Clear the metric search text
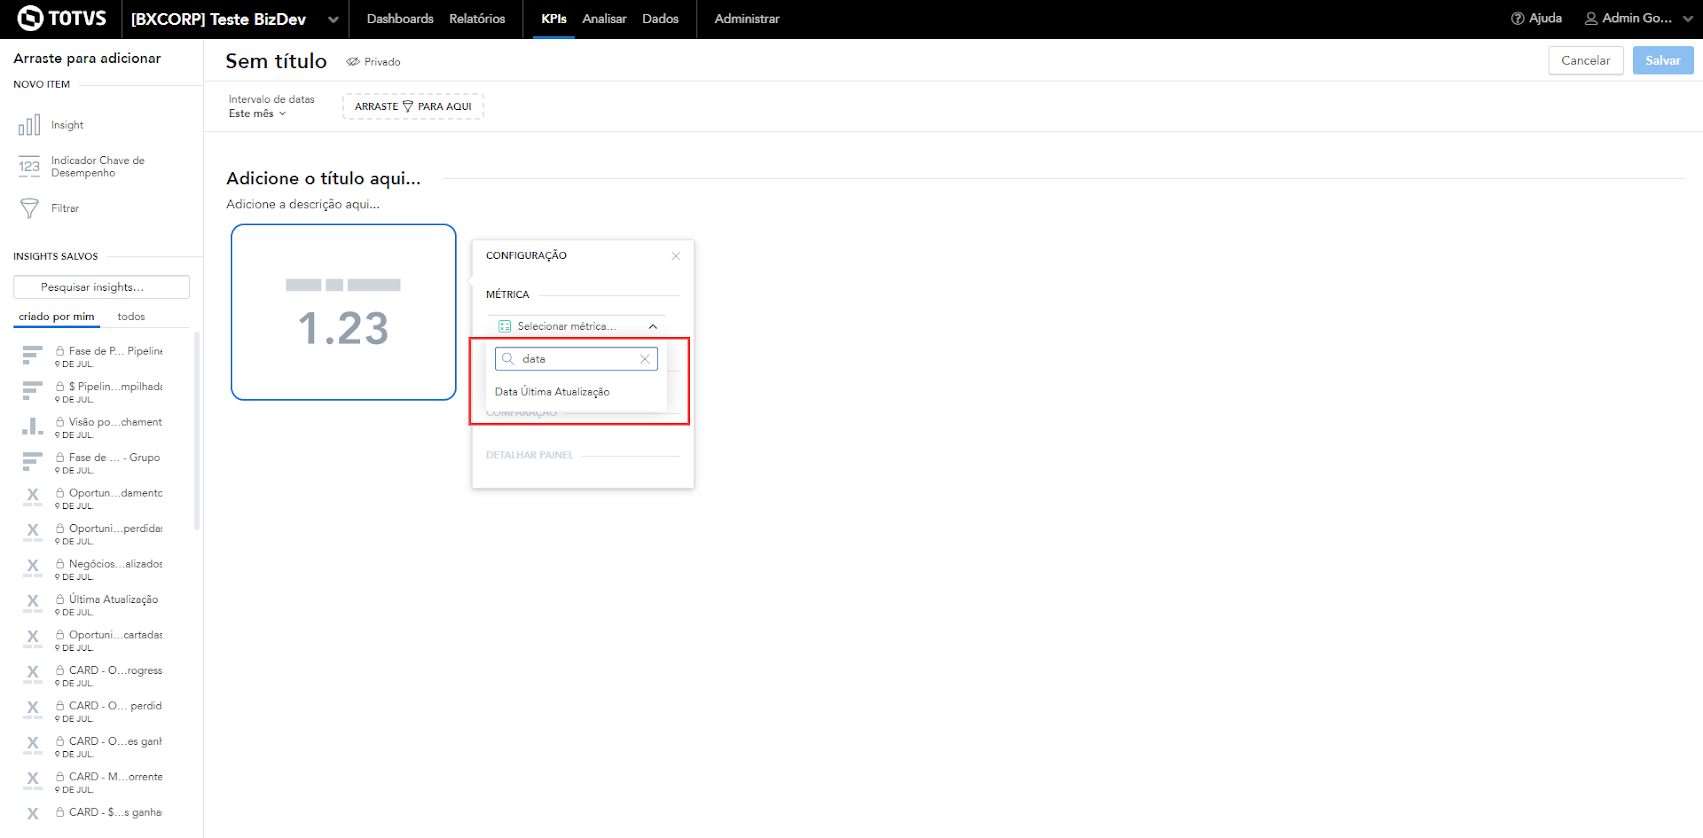 [x=645, y=359]
